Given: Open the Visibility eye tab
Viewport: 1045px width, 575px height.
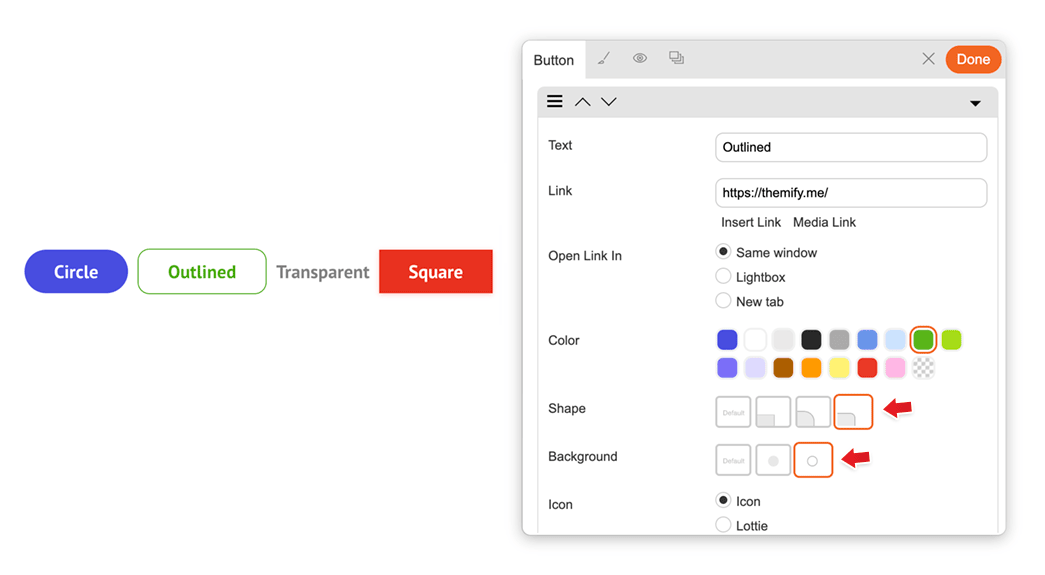Looking at the screenshot, I should (x=640, y=58).
